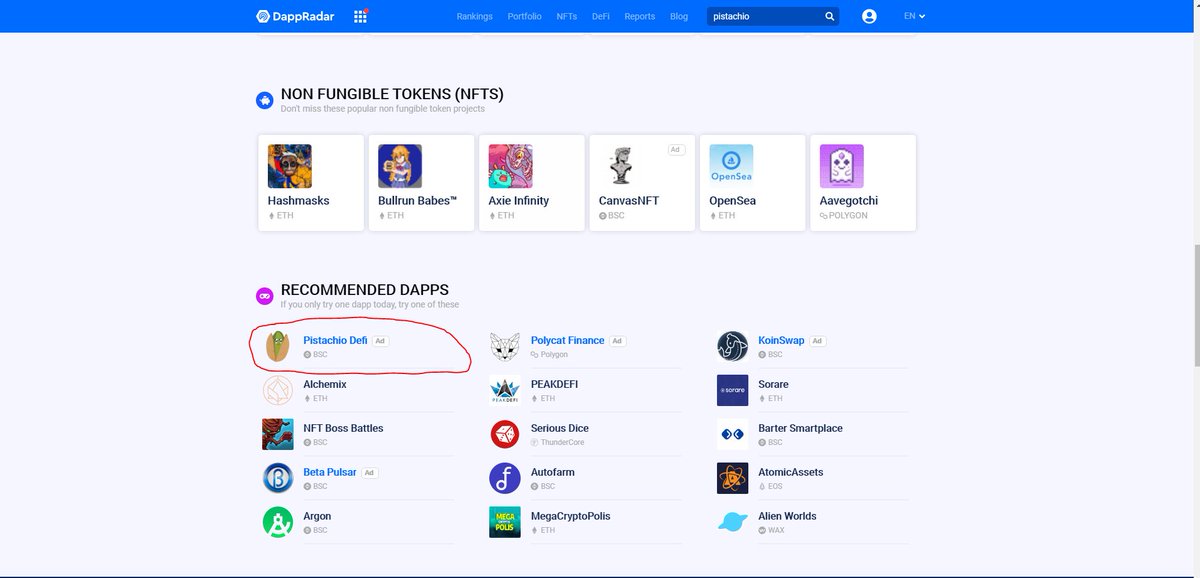Open the Alchemix dapp name
1200x578 pixels.
click(x=325, y=384)
